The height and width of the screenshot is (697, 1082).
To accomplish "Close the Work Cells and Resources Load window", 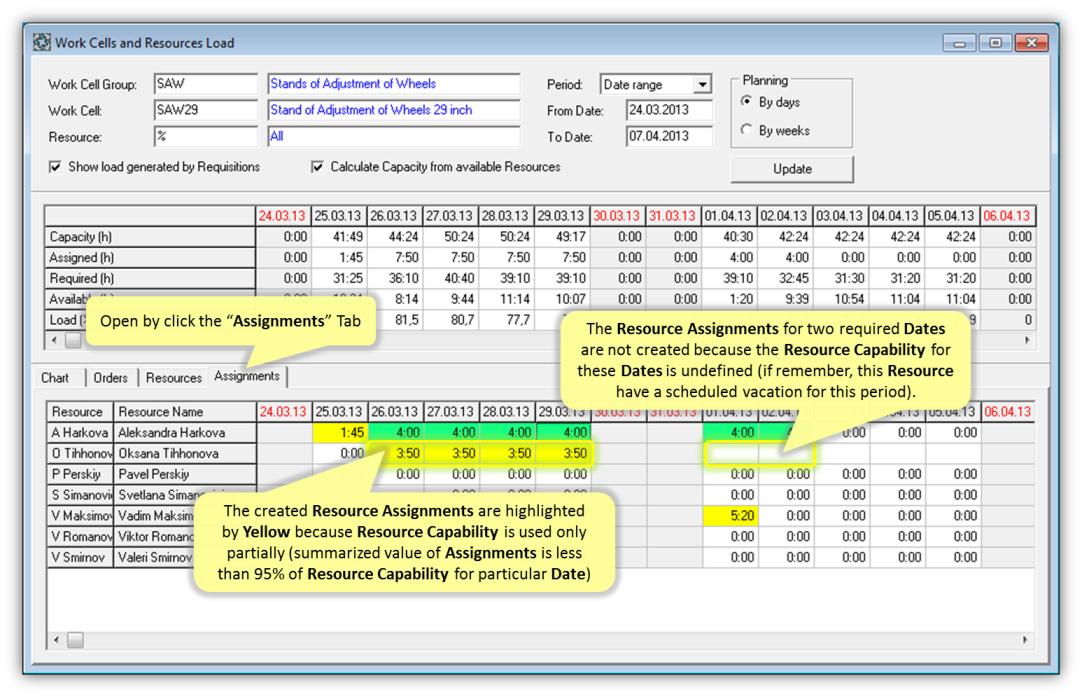I will coord(1032,43).
